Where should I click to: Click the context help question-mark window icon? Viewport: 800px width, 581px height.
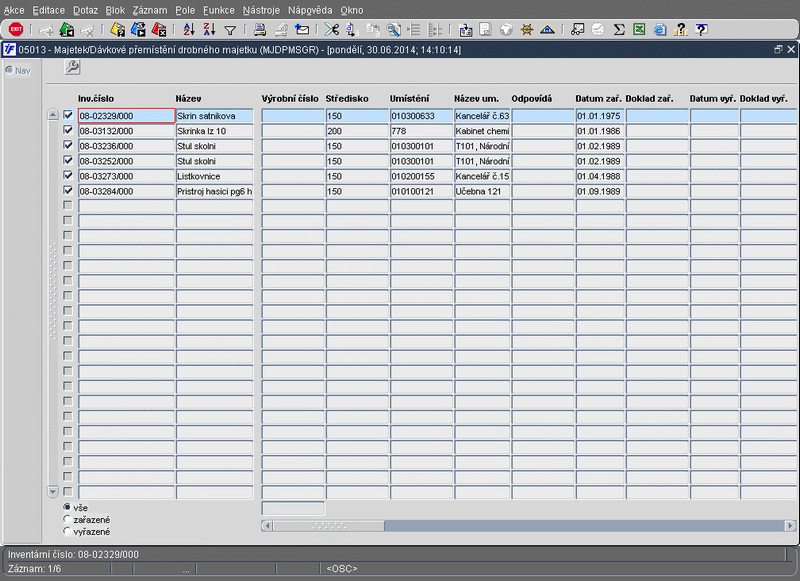pos(702,30)
